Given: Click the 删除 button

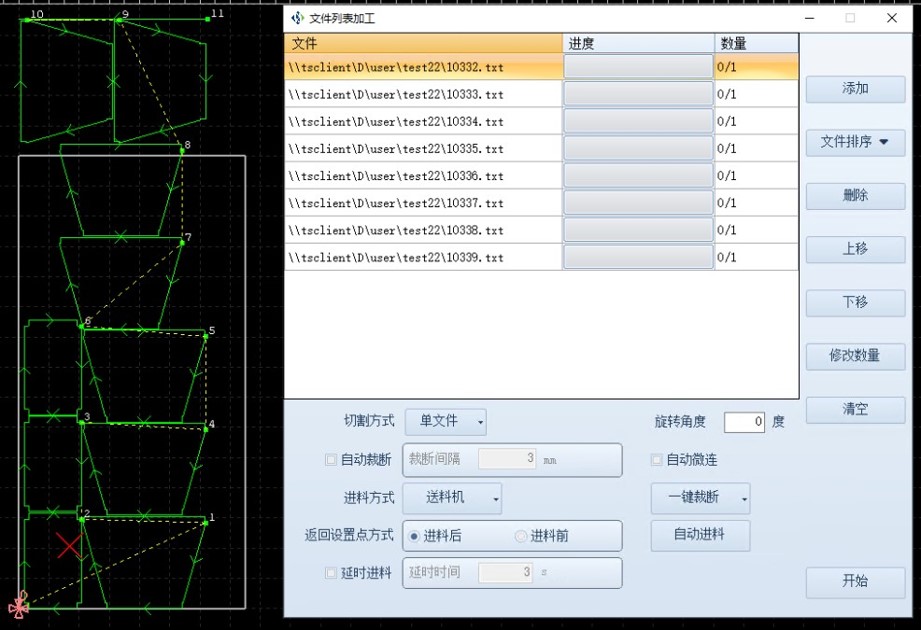Looking at the screenshot, I should 855,196.
